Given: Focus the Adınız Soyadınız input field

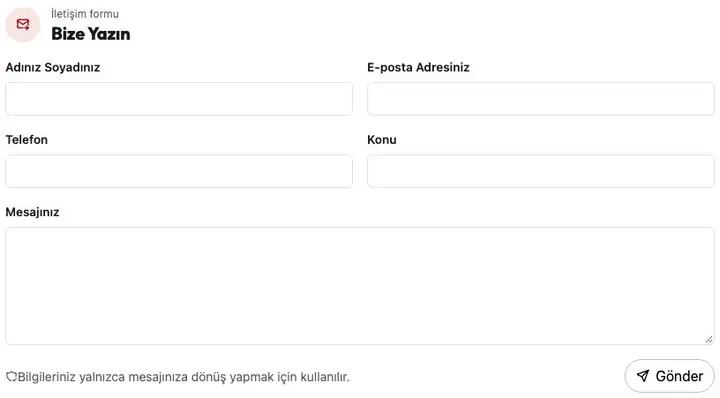Looking at the screenshot, I should (x=179, y=99).
